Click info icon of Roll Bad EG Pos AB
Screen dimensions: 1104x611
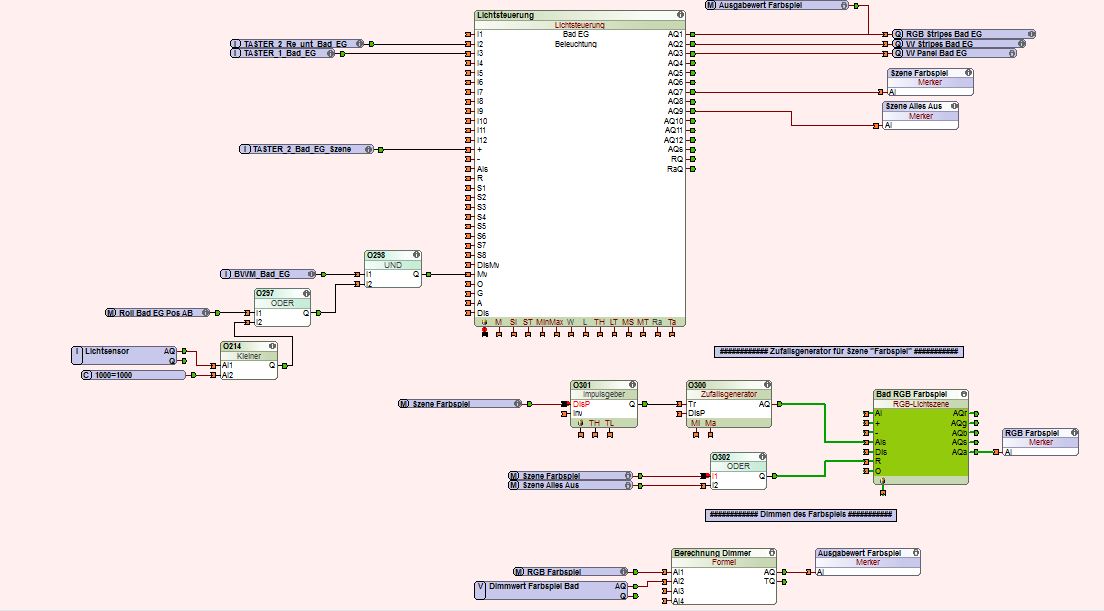pyautogui.click(x=206, y=313)
